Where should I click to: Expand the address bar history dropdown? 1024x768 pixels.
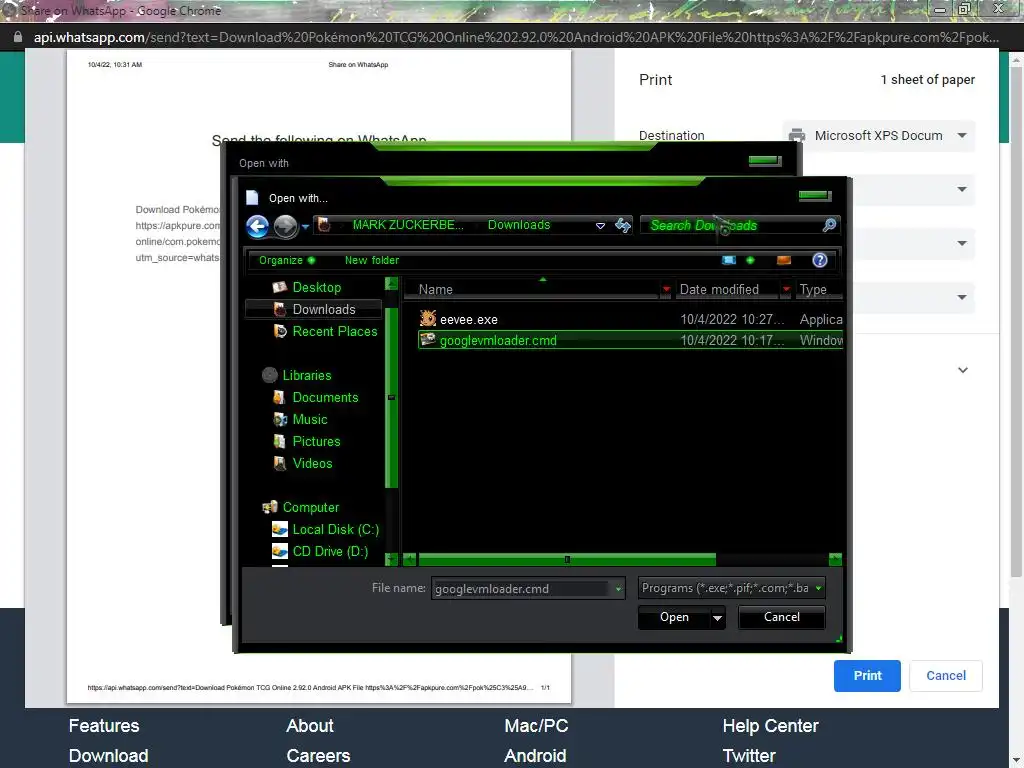coord(600,226)
